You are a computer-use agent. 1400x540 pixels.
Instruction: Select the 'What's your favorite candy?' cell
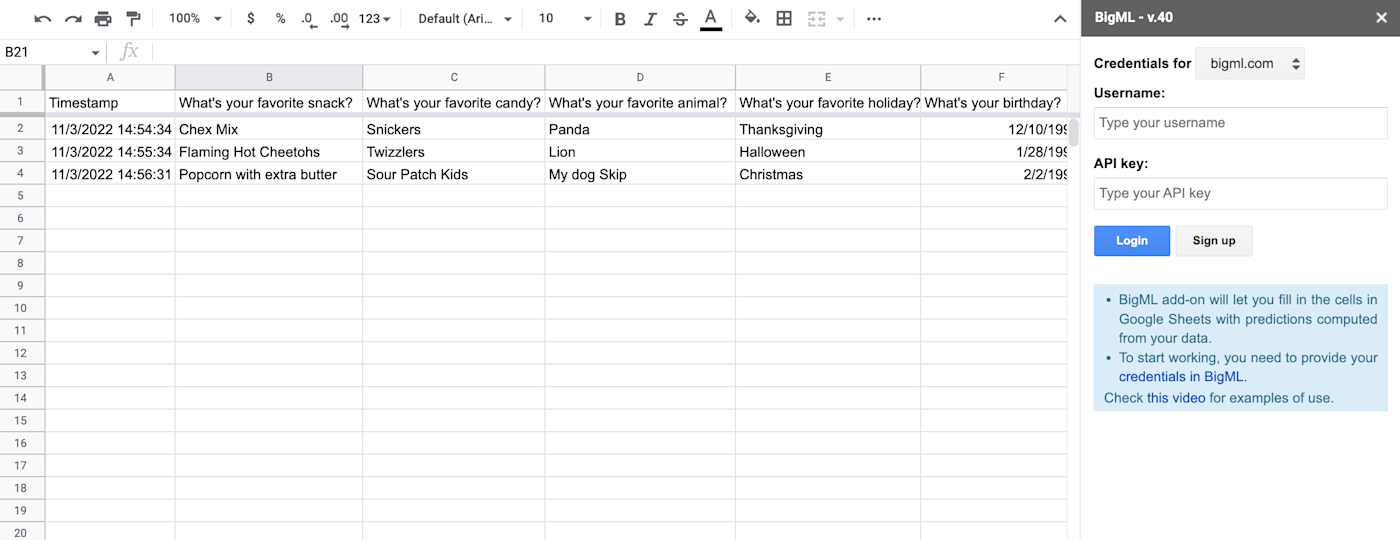[x=454, y=102]
